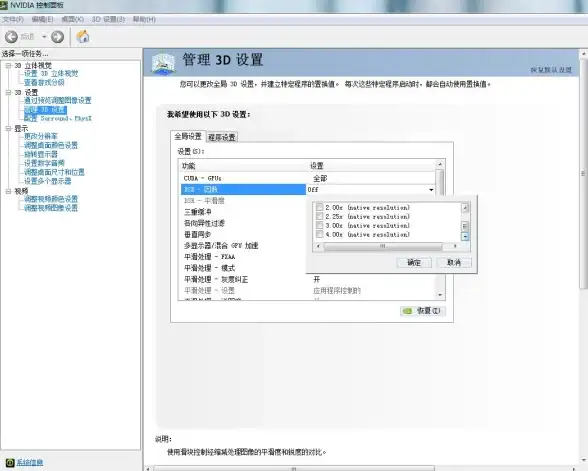Open the 编辑(E) menu
Image resolution: width=588 pixels, height=471 pixels.
coord(42,19)
